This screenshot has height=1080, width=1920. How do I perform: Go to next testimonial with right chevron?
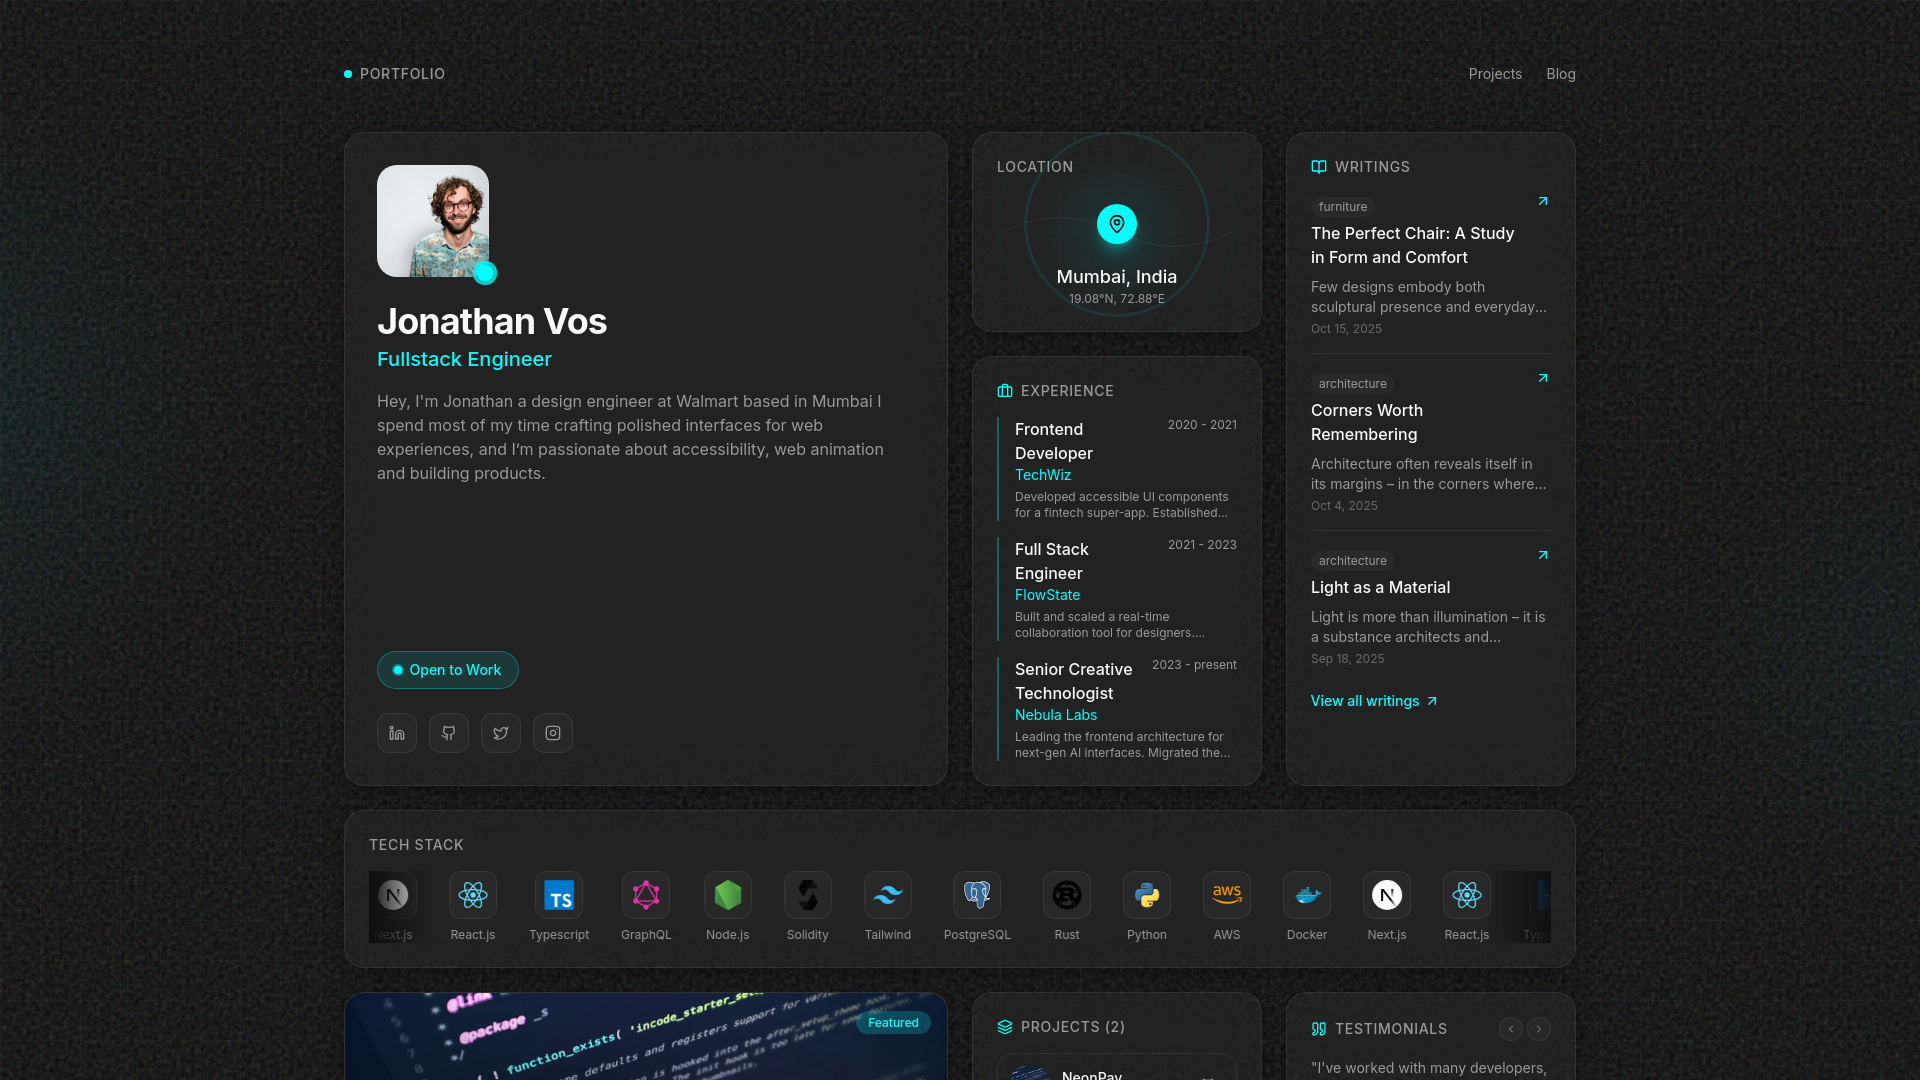click(1539, 1029)
